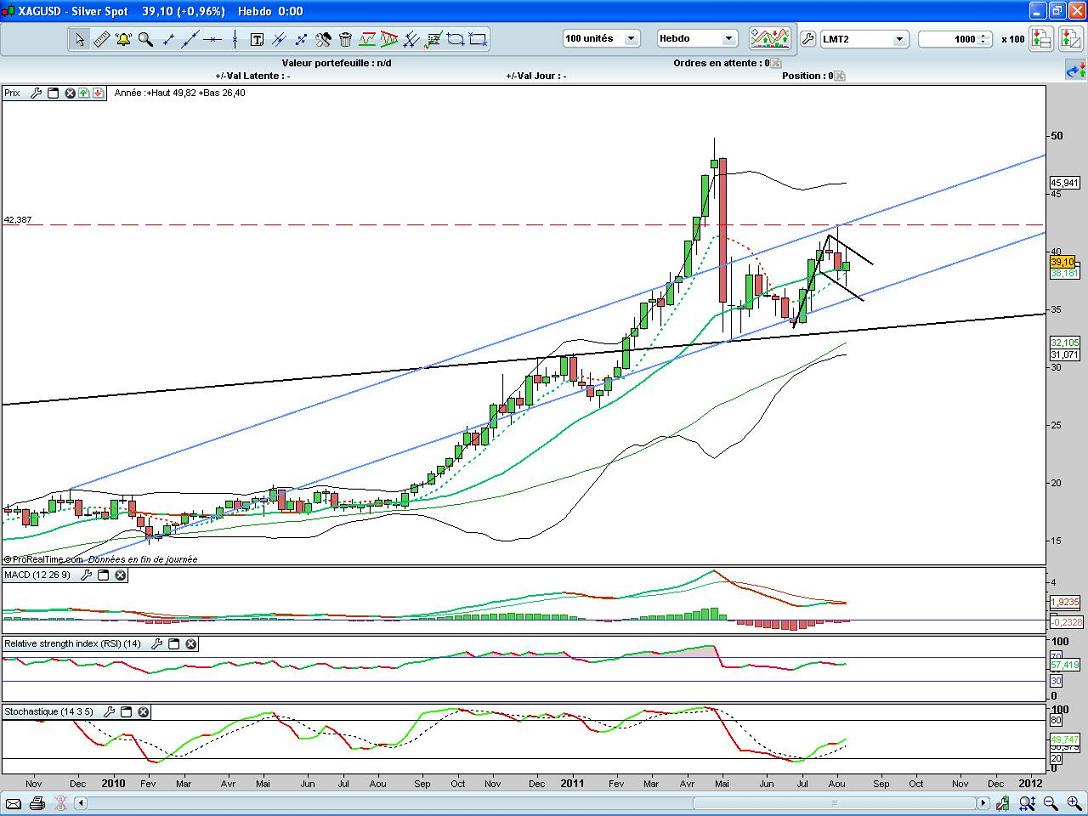Activate the magnifying glass zoom tool
The image size is (1088, 816).
(x=146, y=39)
